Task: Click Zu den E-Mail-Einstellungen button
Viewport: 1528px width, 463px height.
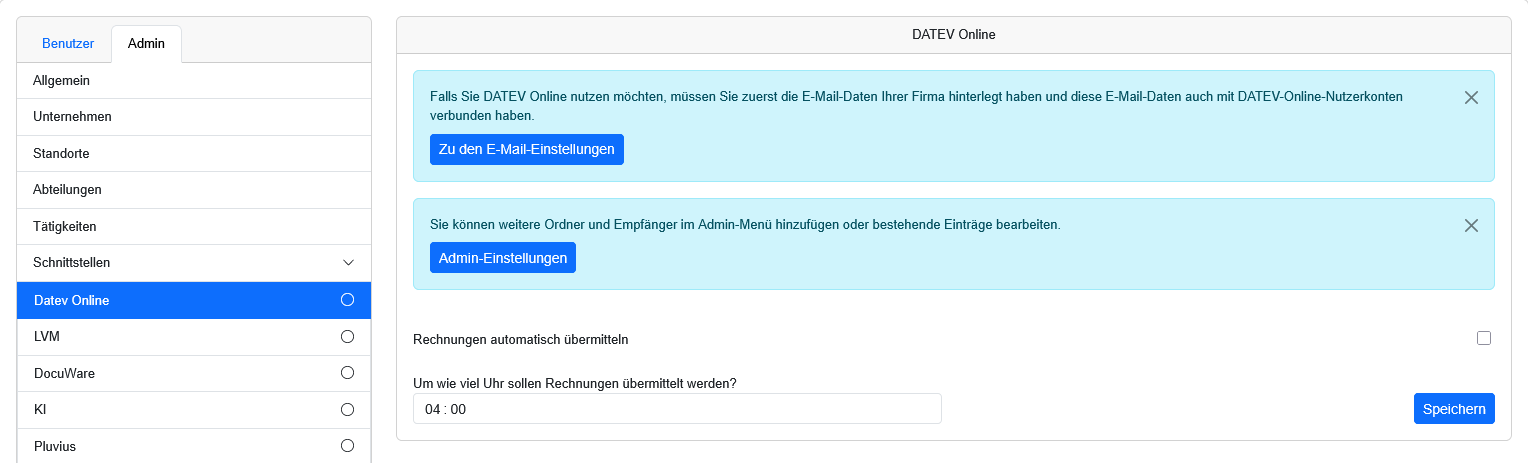Action: pyautogui.click(x=527, y=149)
